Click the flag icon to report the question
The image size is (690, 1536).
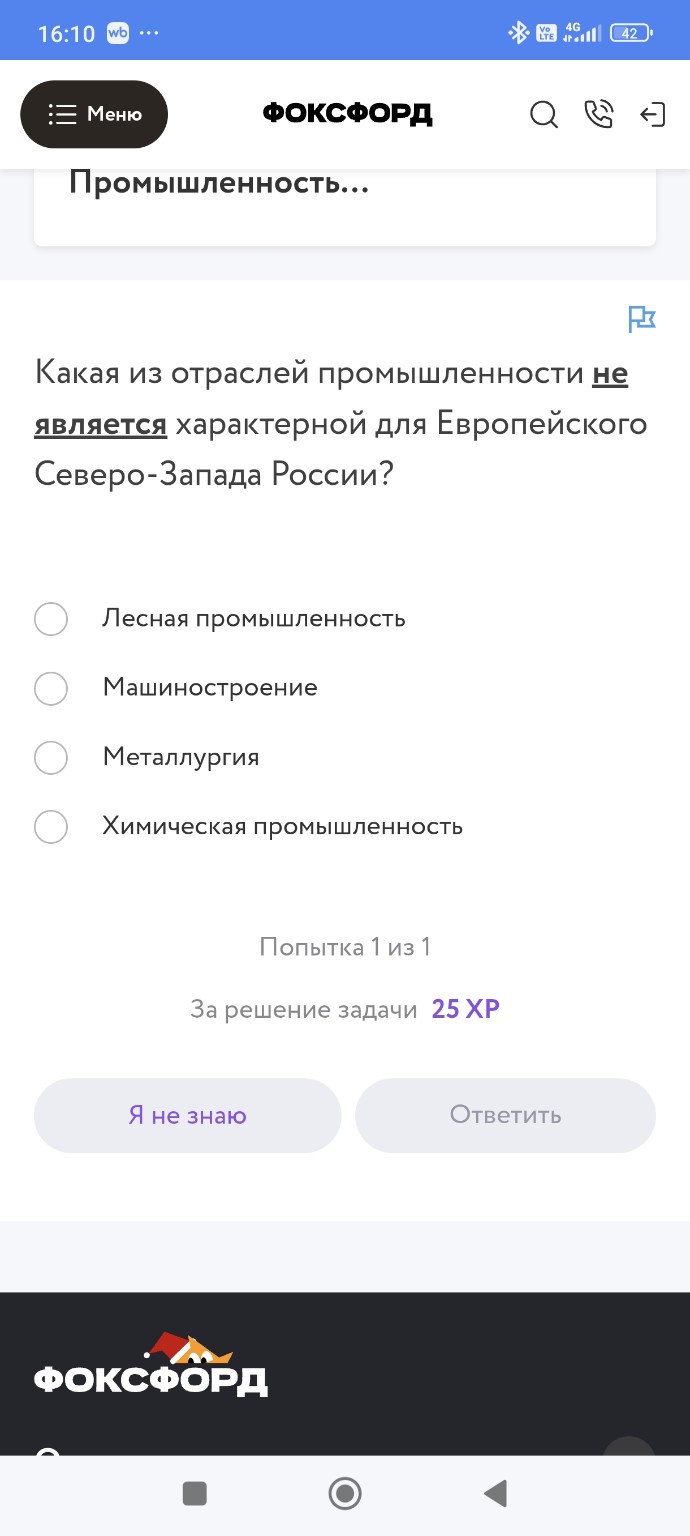[643, 318]
